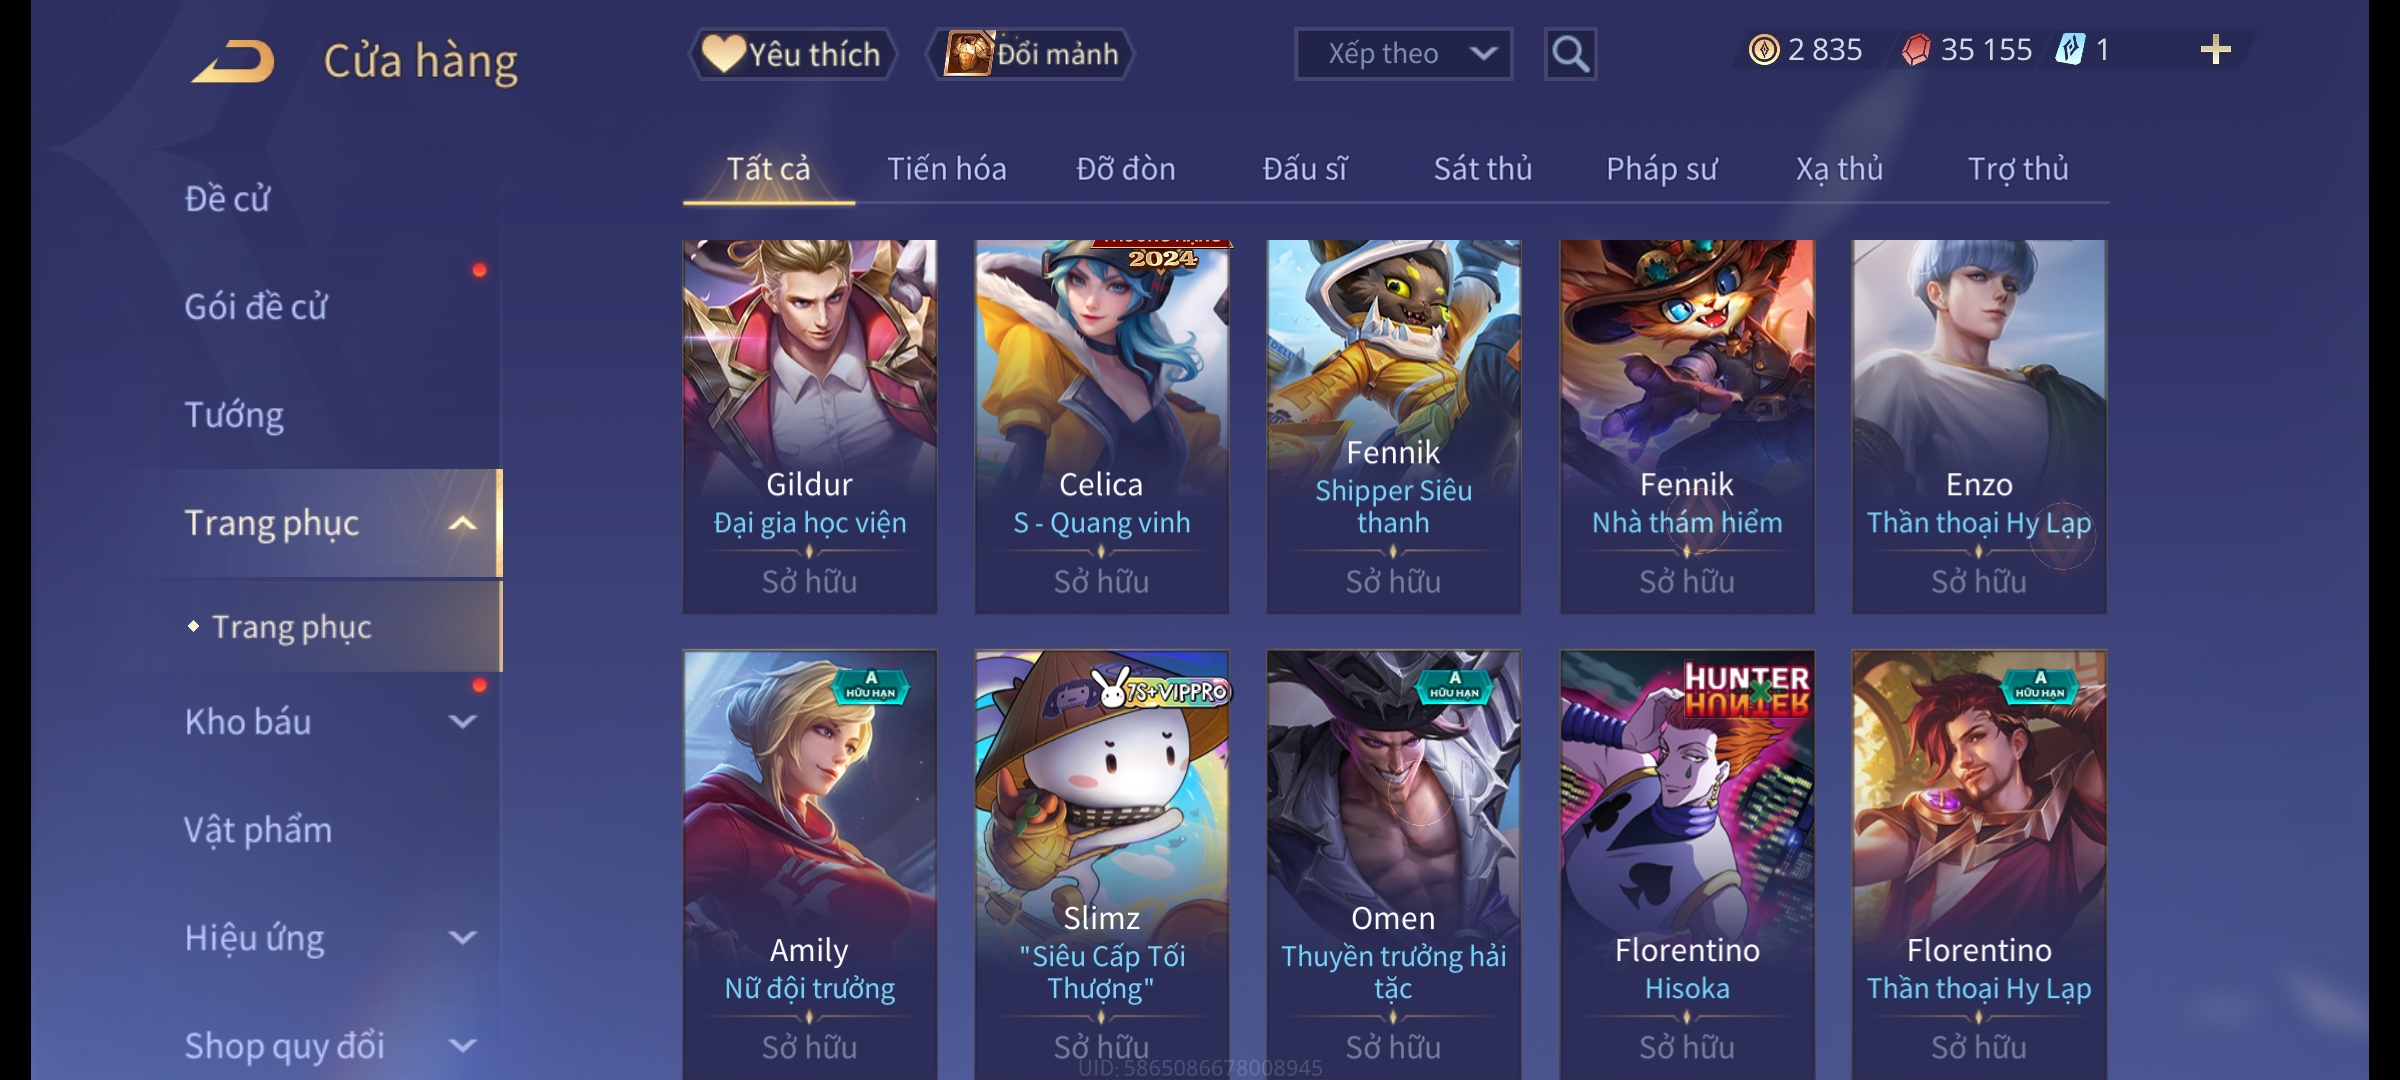
Task: Switch to the Tiến hóa tab
Action: click(947, 169)
